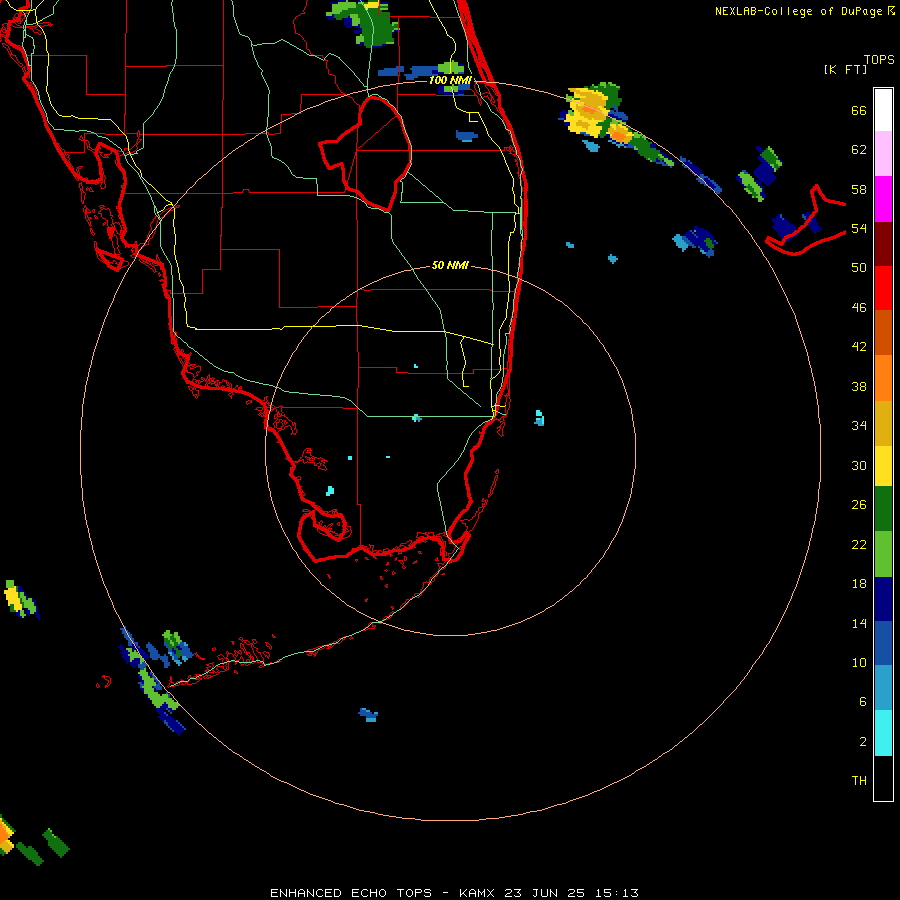Screen dimensions: 900x900
Task: Click the 50 scale label
Action: (x=859, y=268)
